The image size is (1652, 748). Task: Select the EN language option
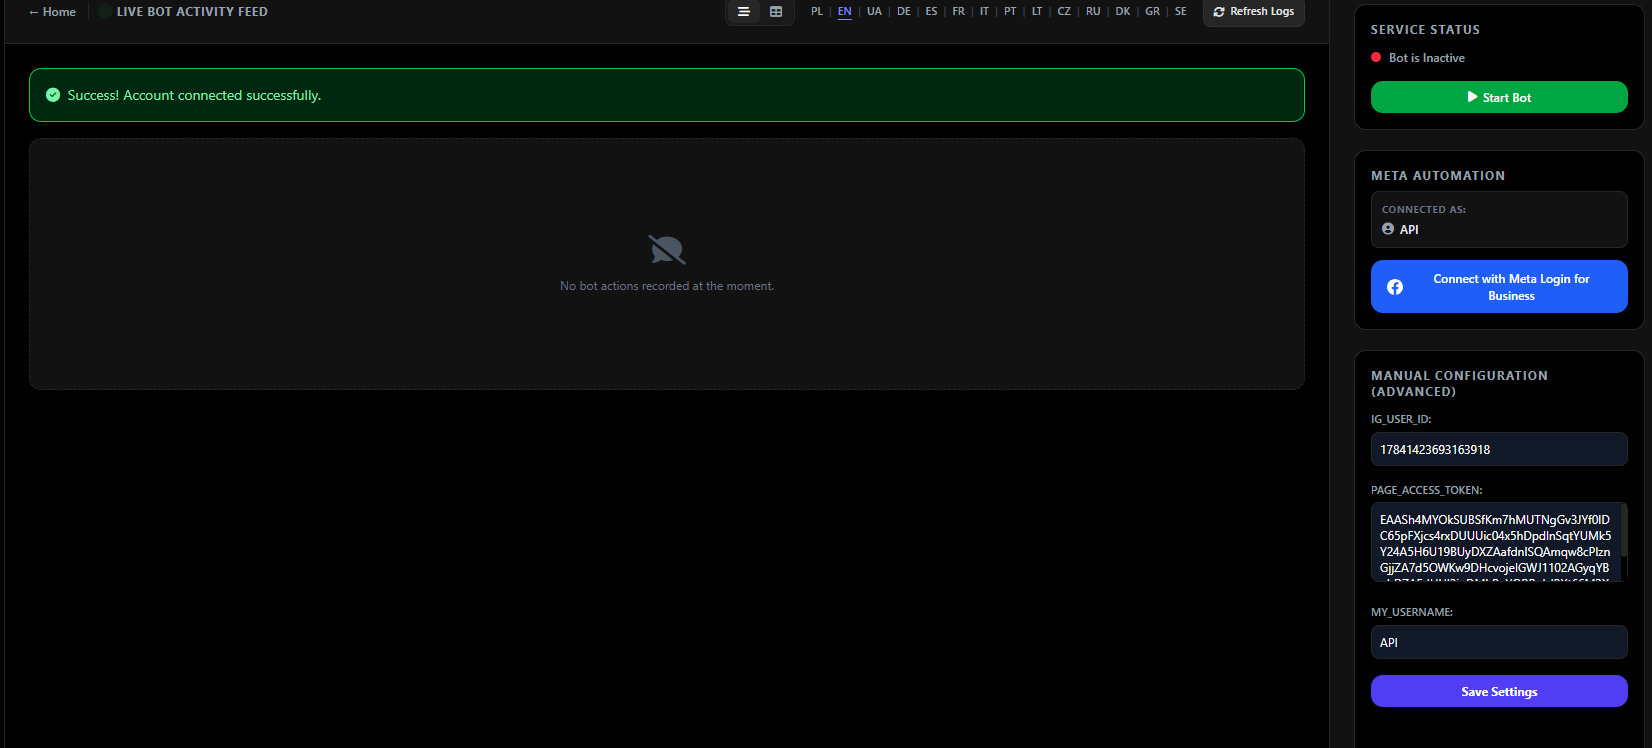tap(845, 12)
